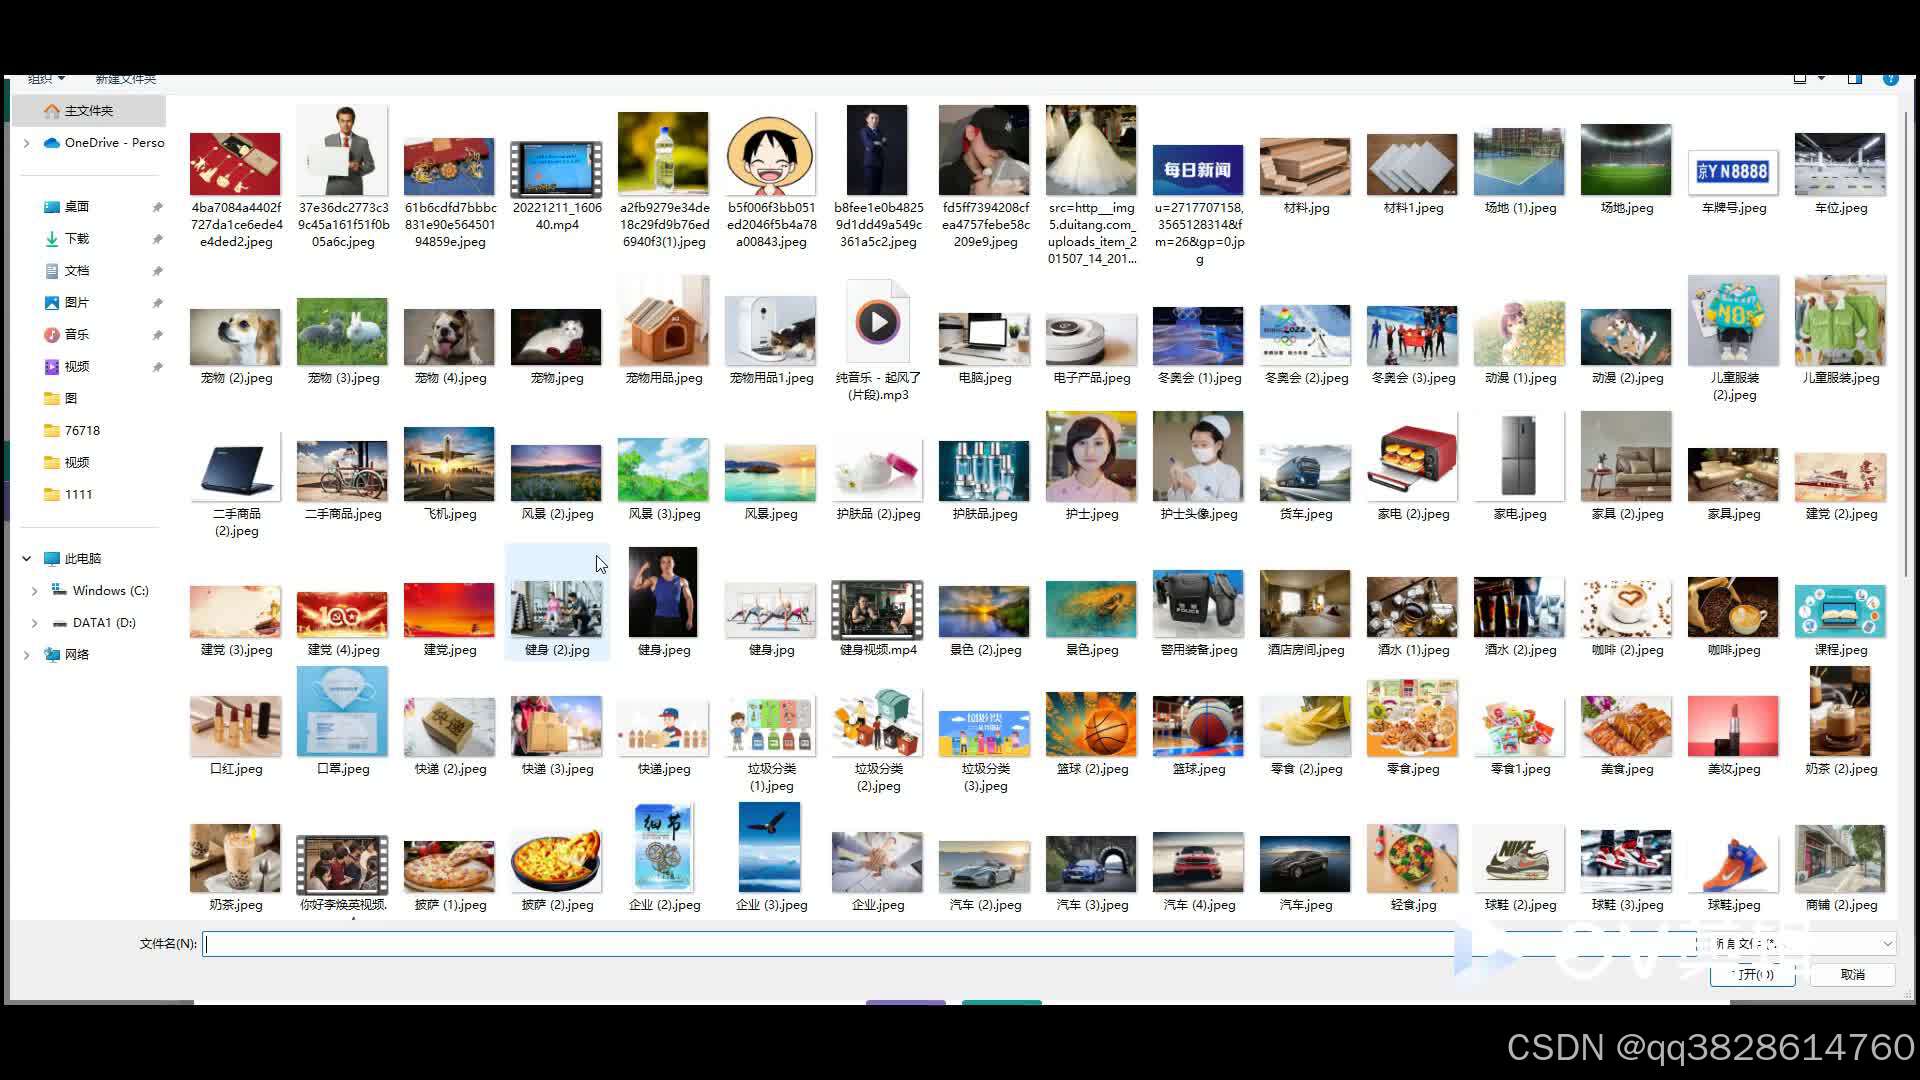This screenshot has height=1080, width=1920.
Task: Open the file type filter dropdown
Action: (x=1886, y=943)
